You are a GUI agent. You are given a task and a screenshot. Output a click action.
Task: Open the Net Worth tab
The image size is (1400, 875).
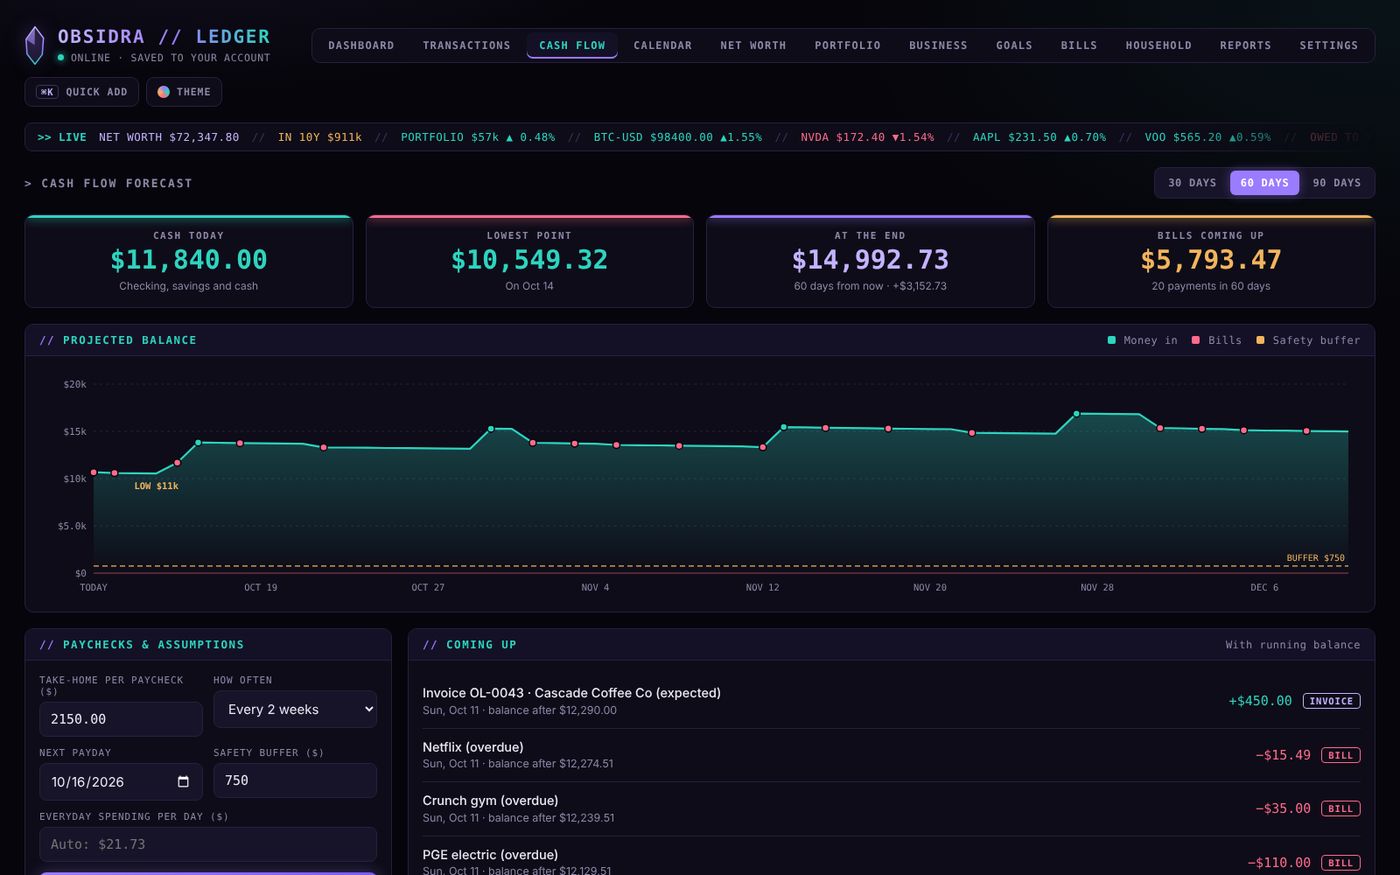[x=753, y=46]
